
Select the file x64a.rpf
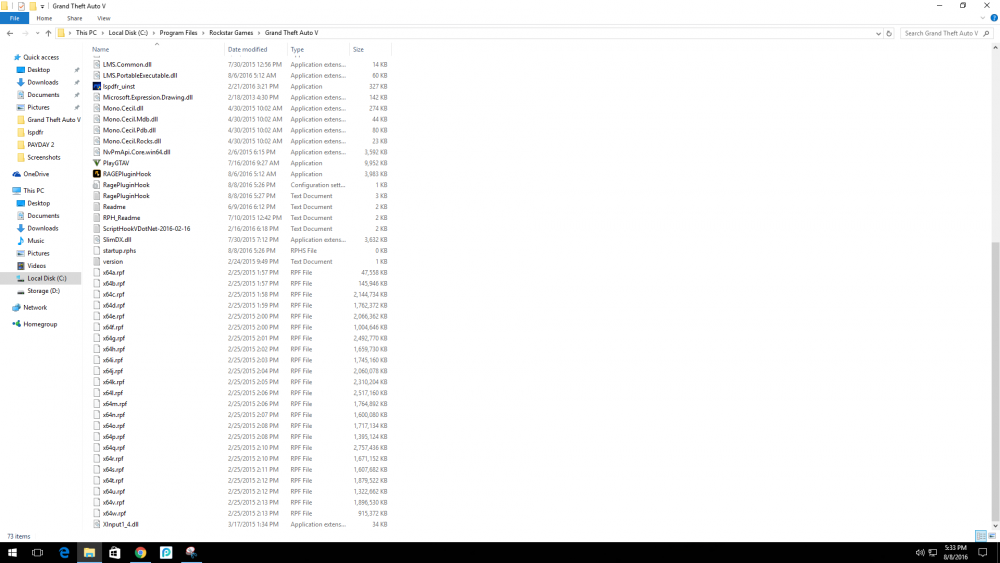pos(114,272)
